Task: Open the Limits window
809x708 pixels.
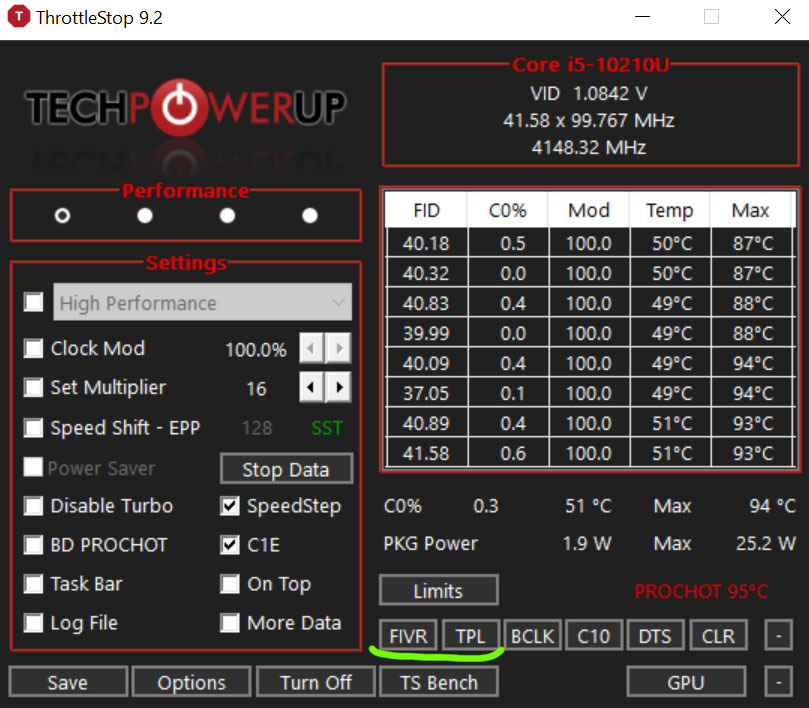Action: tap(439, 590)
